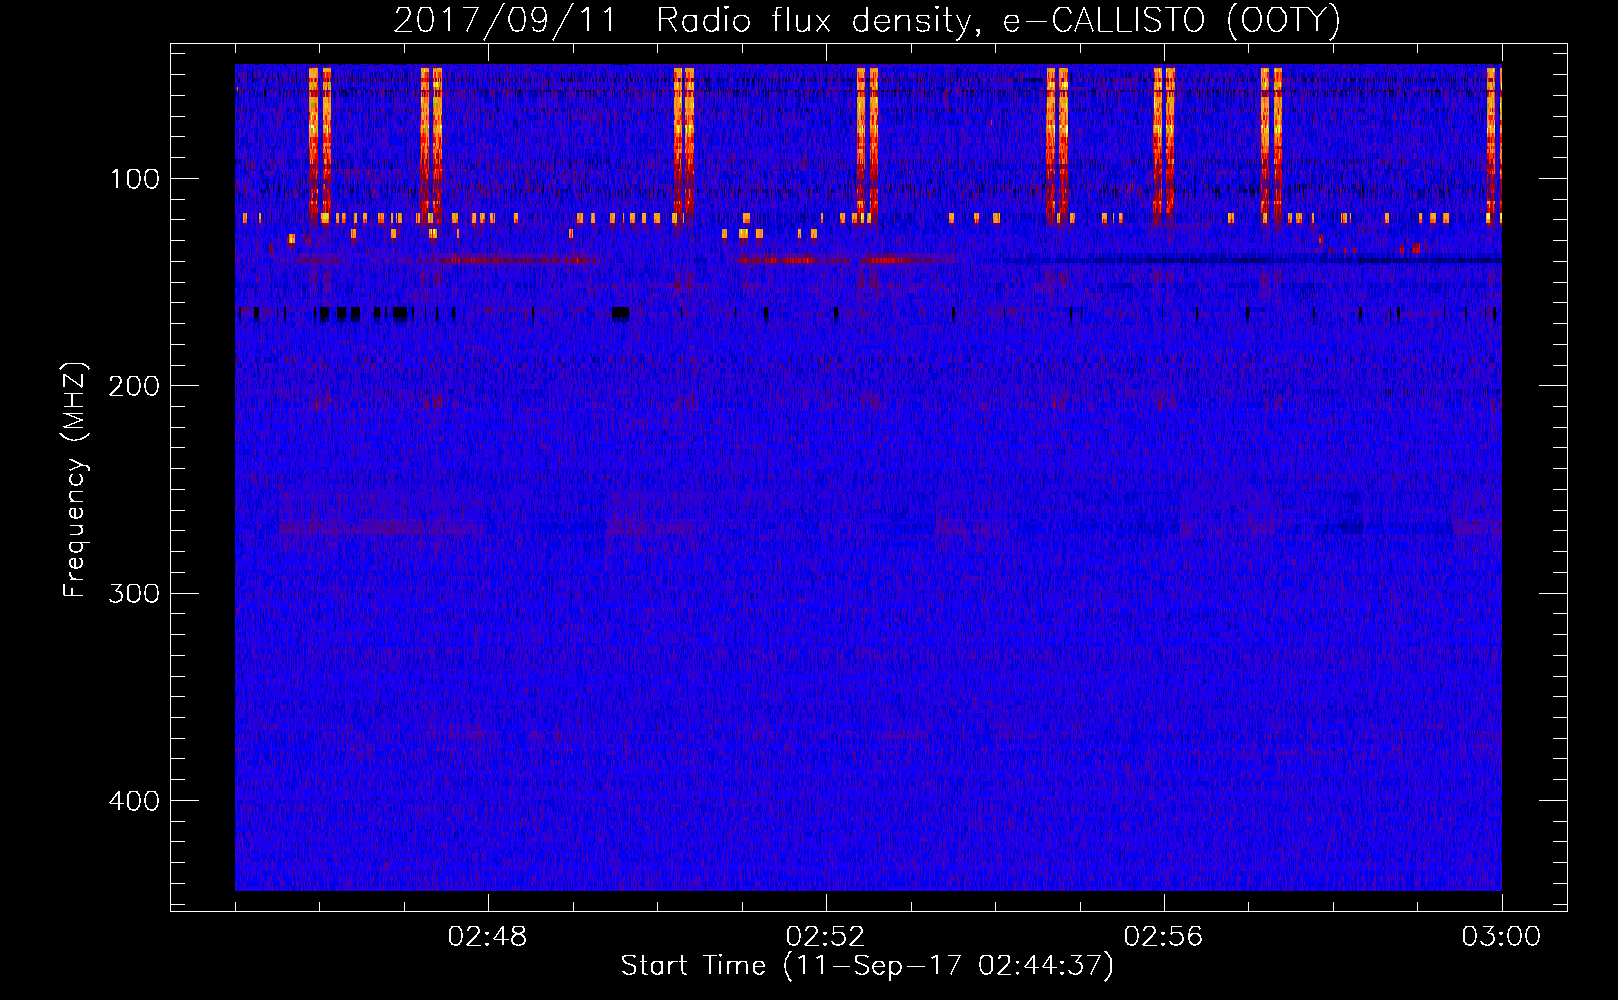Click the 200 frequency tick label

point(134,386)
